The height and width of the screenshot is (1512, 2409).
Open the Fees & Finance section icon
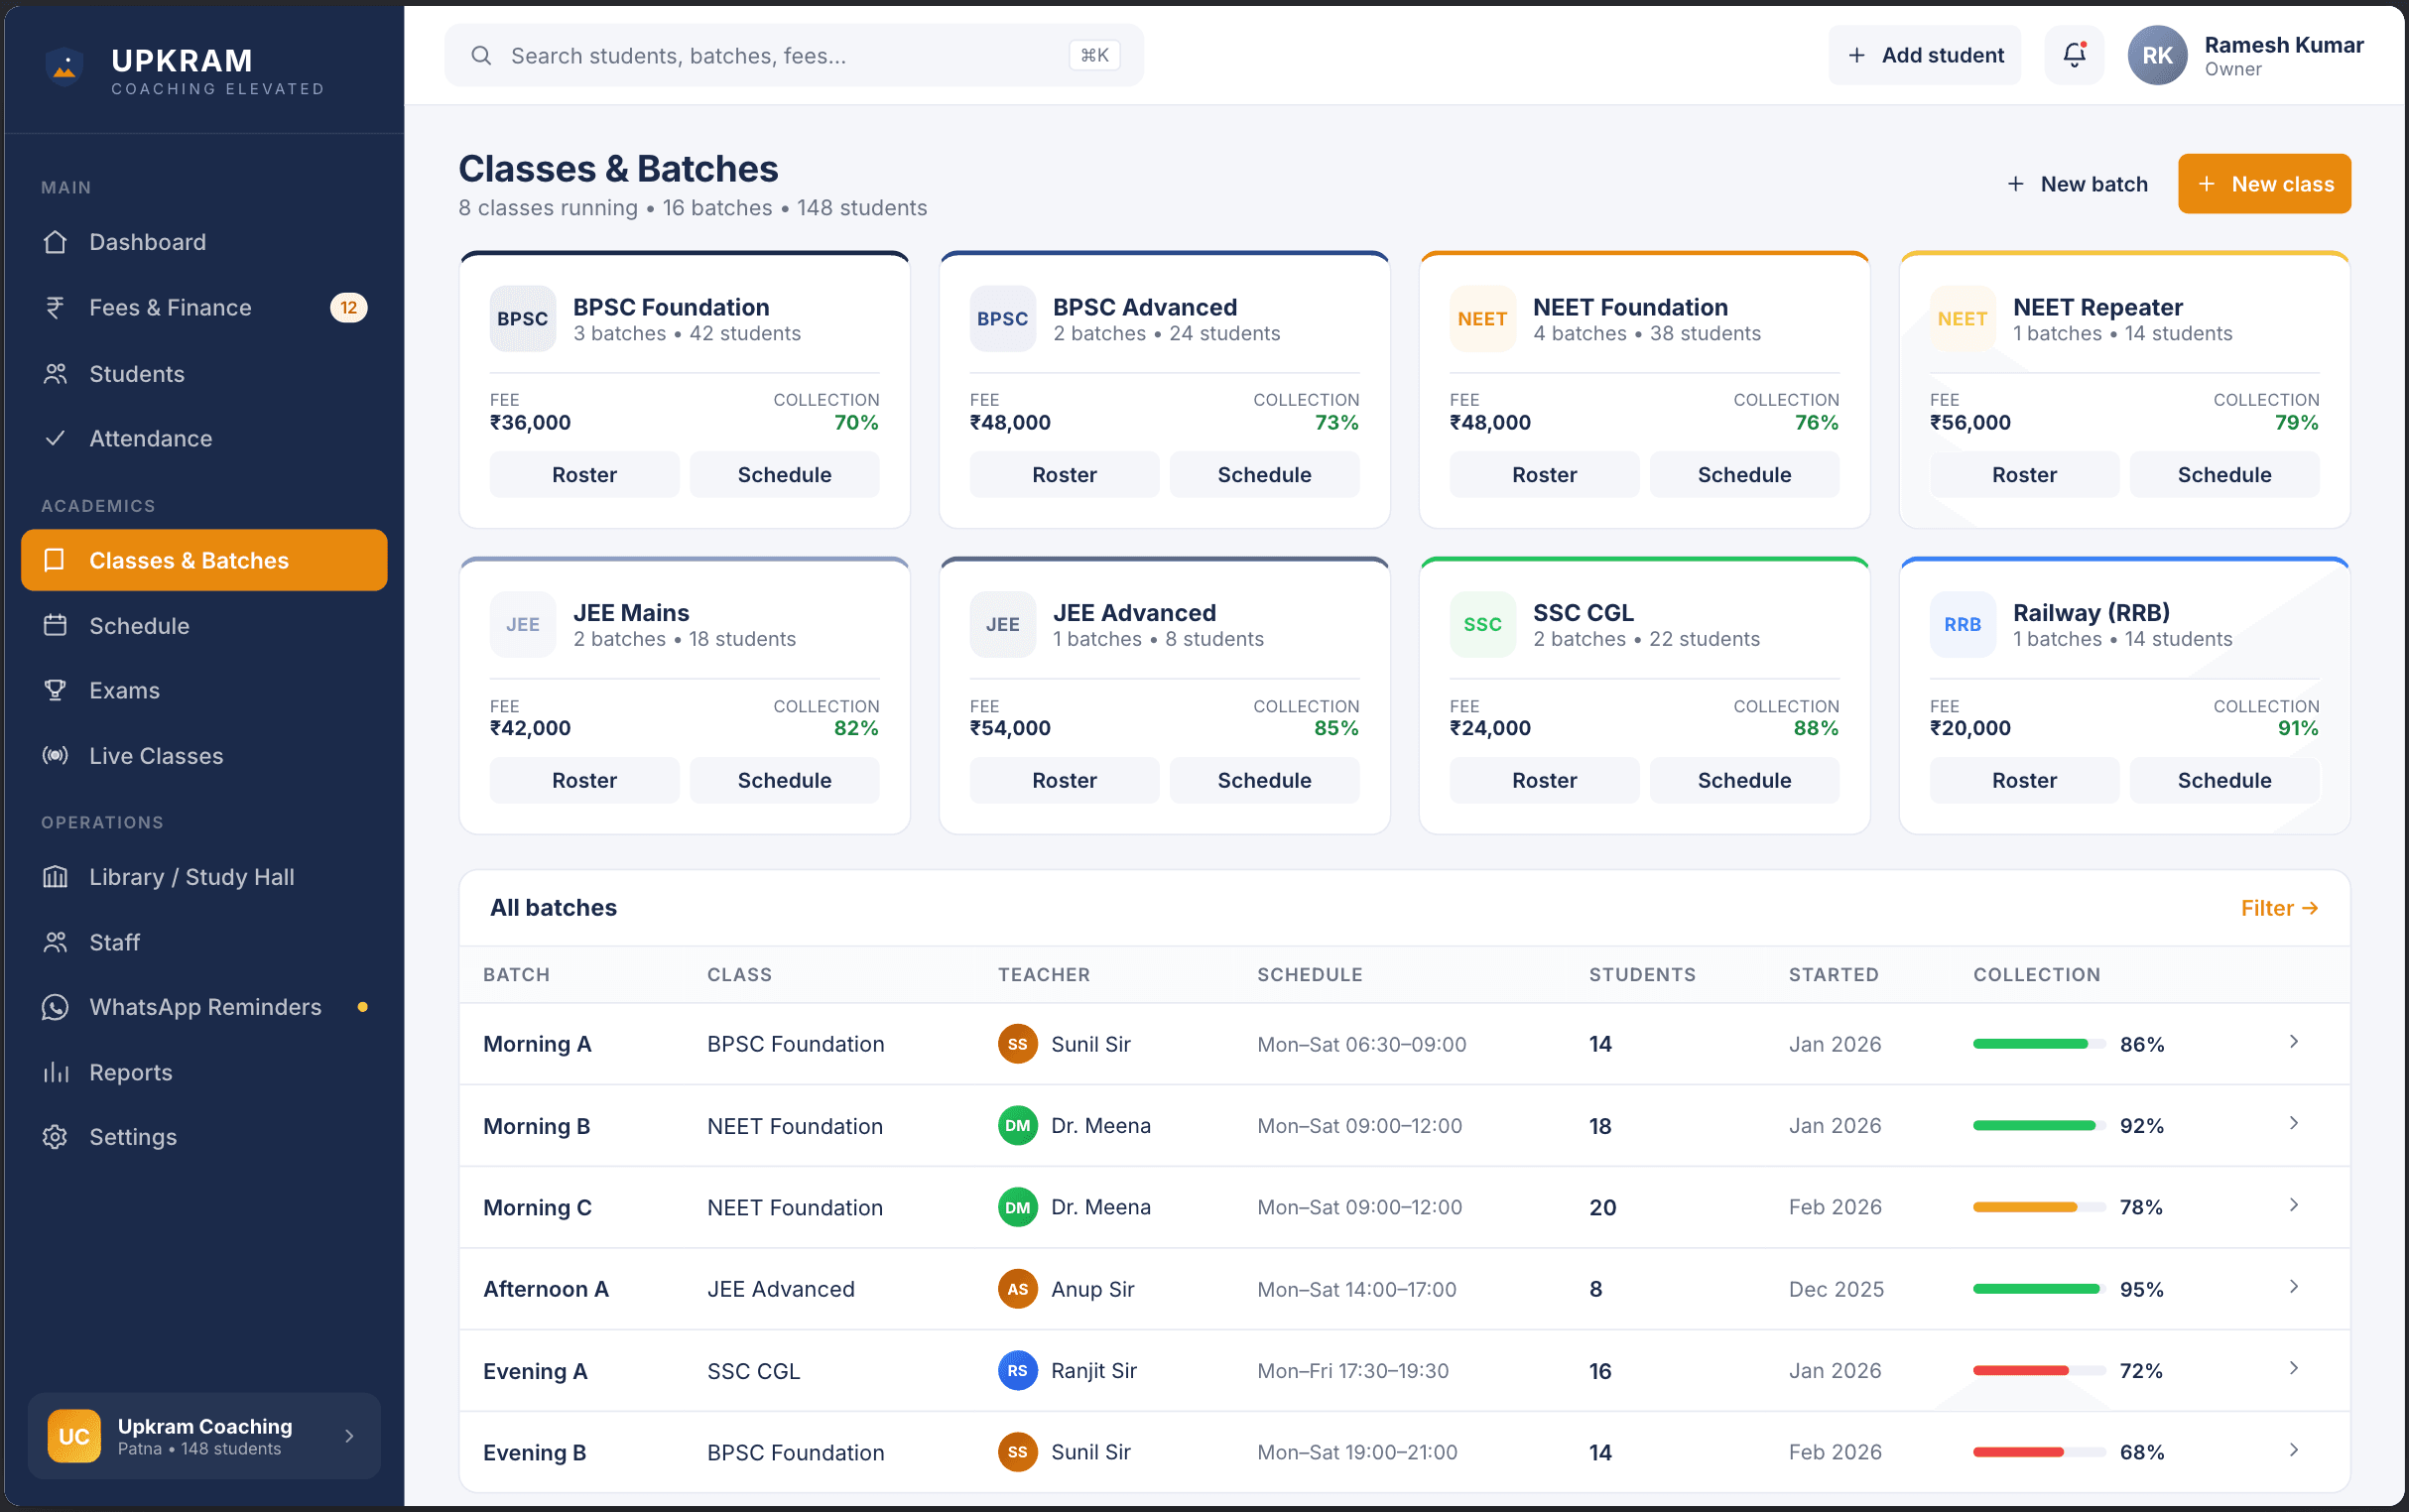click(x=56, y=307)
